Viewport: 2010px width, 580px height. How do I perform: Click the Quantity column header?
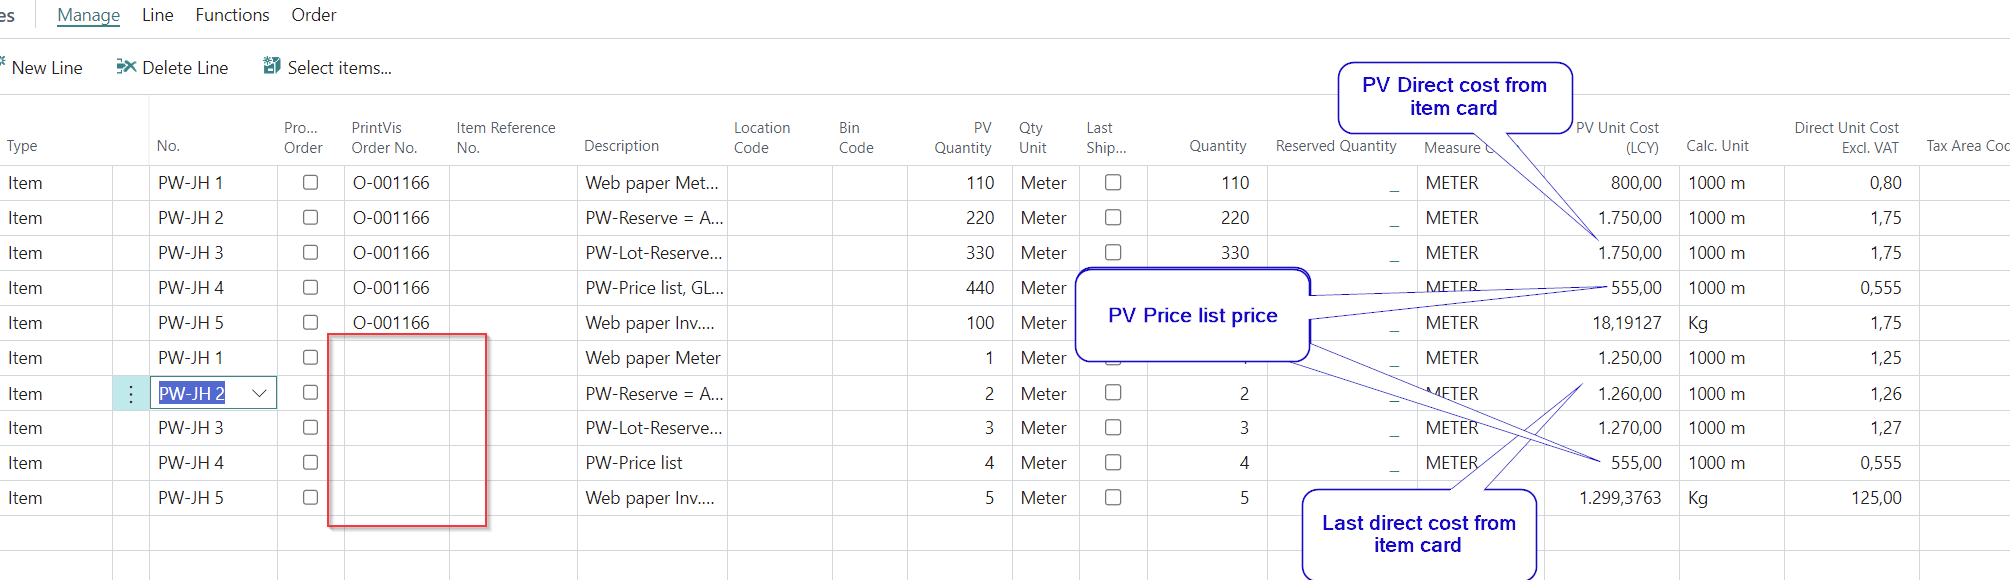(x=1217, y=146)
